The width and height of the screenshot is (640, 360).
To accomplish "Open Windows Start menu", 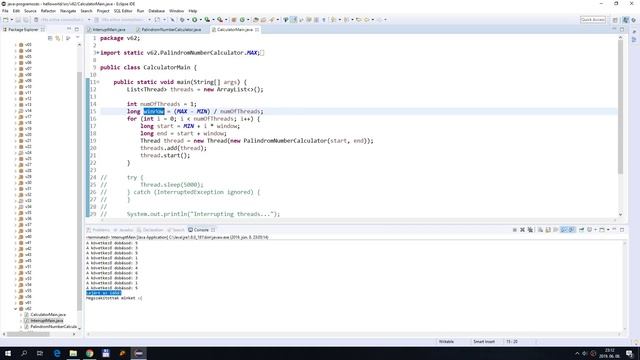I will coord(8,353).
